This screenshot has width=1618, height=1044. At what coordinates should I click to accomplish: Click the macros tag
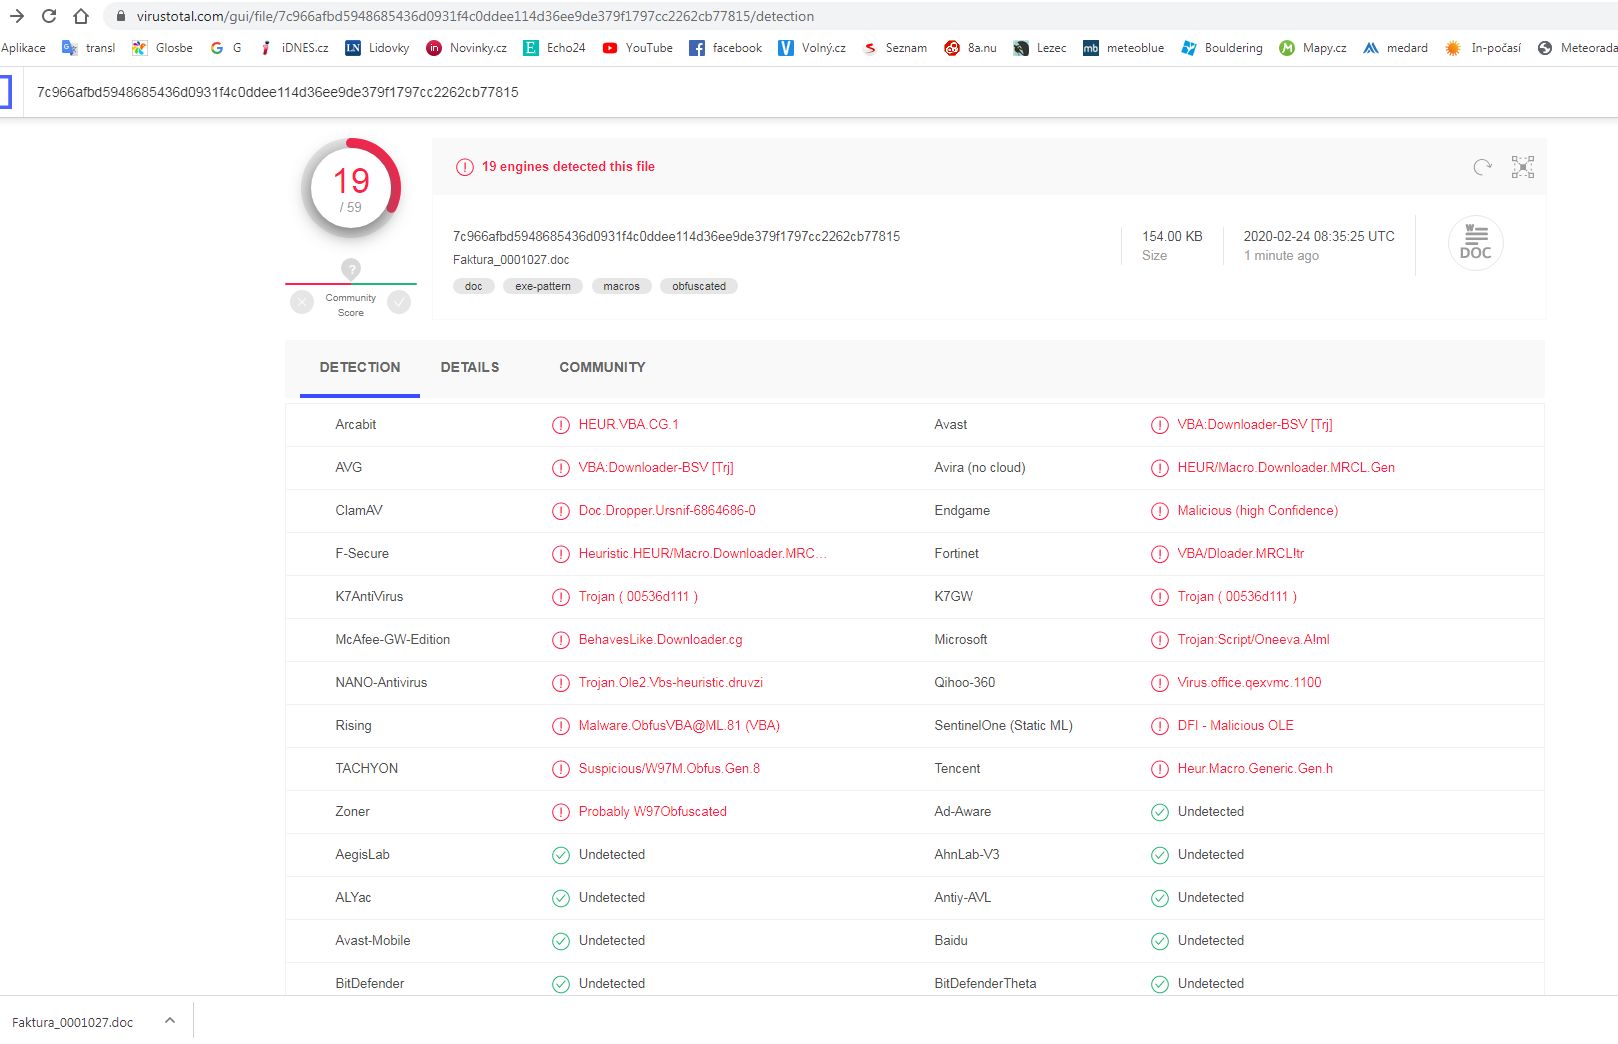tap(621, 286)
